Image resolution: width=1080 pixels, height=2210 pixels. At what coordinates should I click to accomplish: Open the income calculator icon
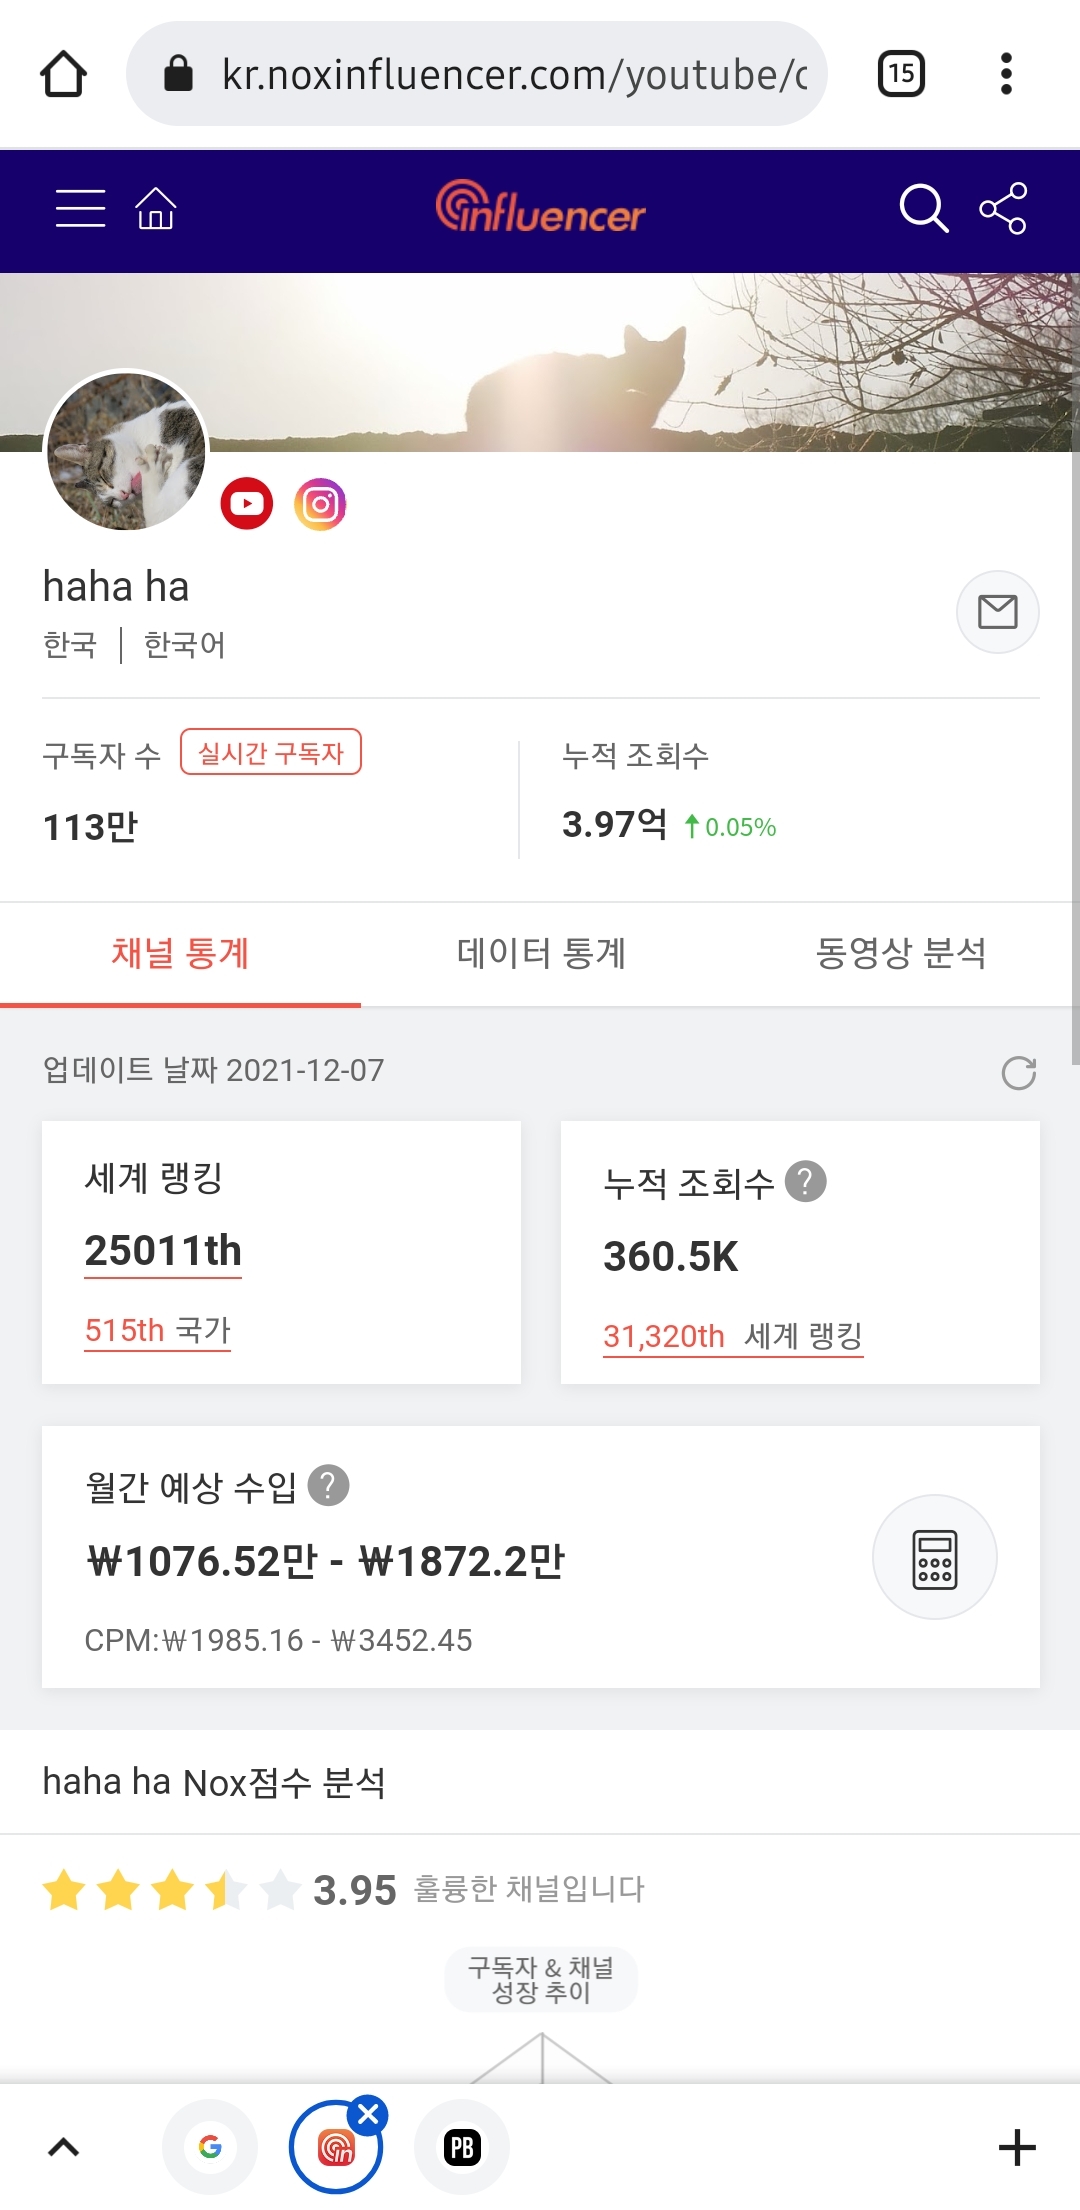point(934,1557)
